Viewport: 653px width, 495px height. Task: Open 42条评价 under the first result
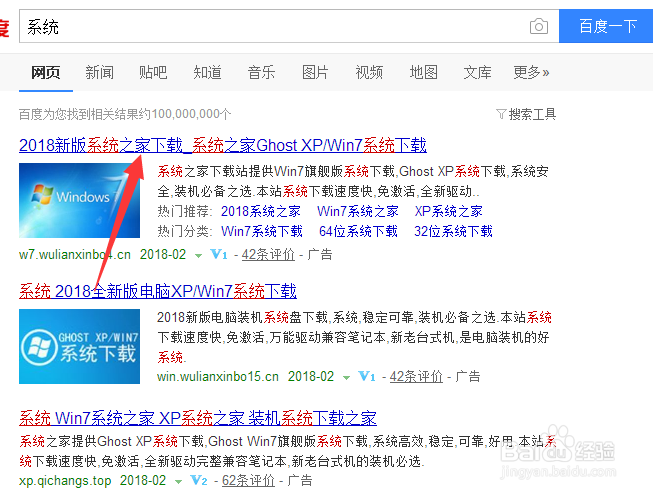click(268, 254)
